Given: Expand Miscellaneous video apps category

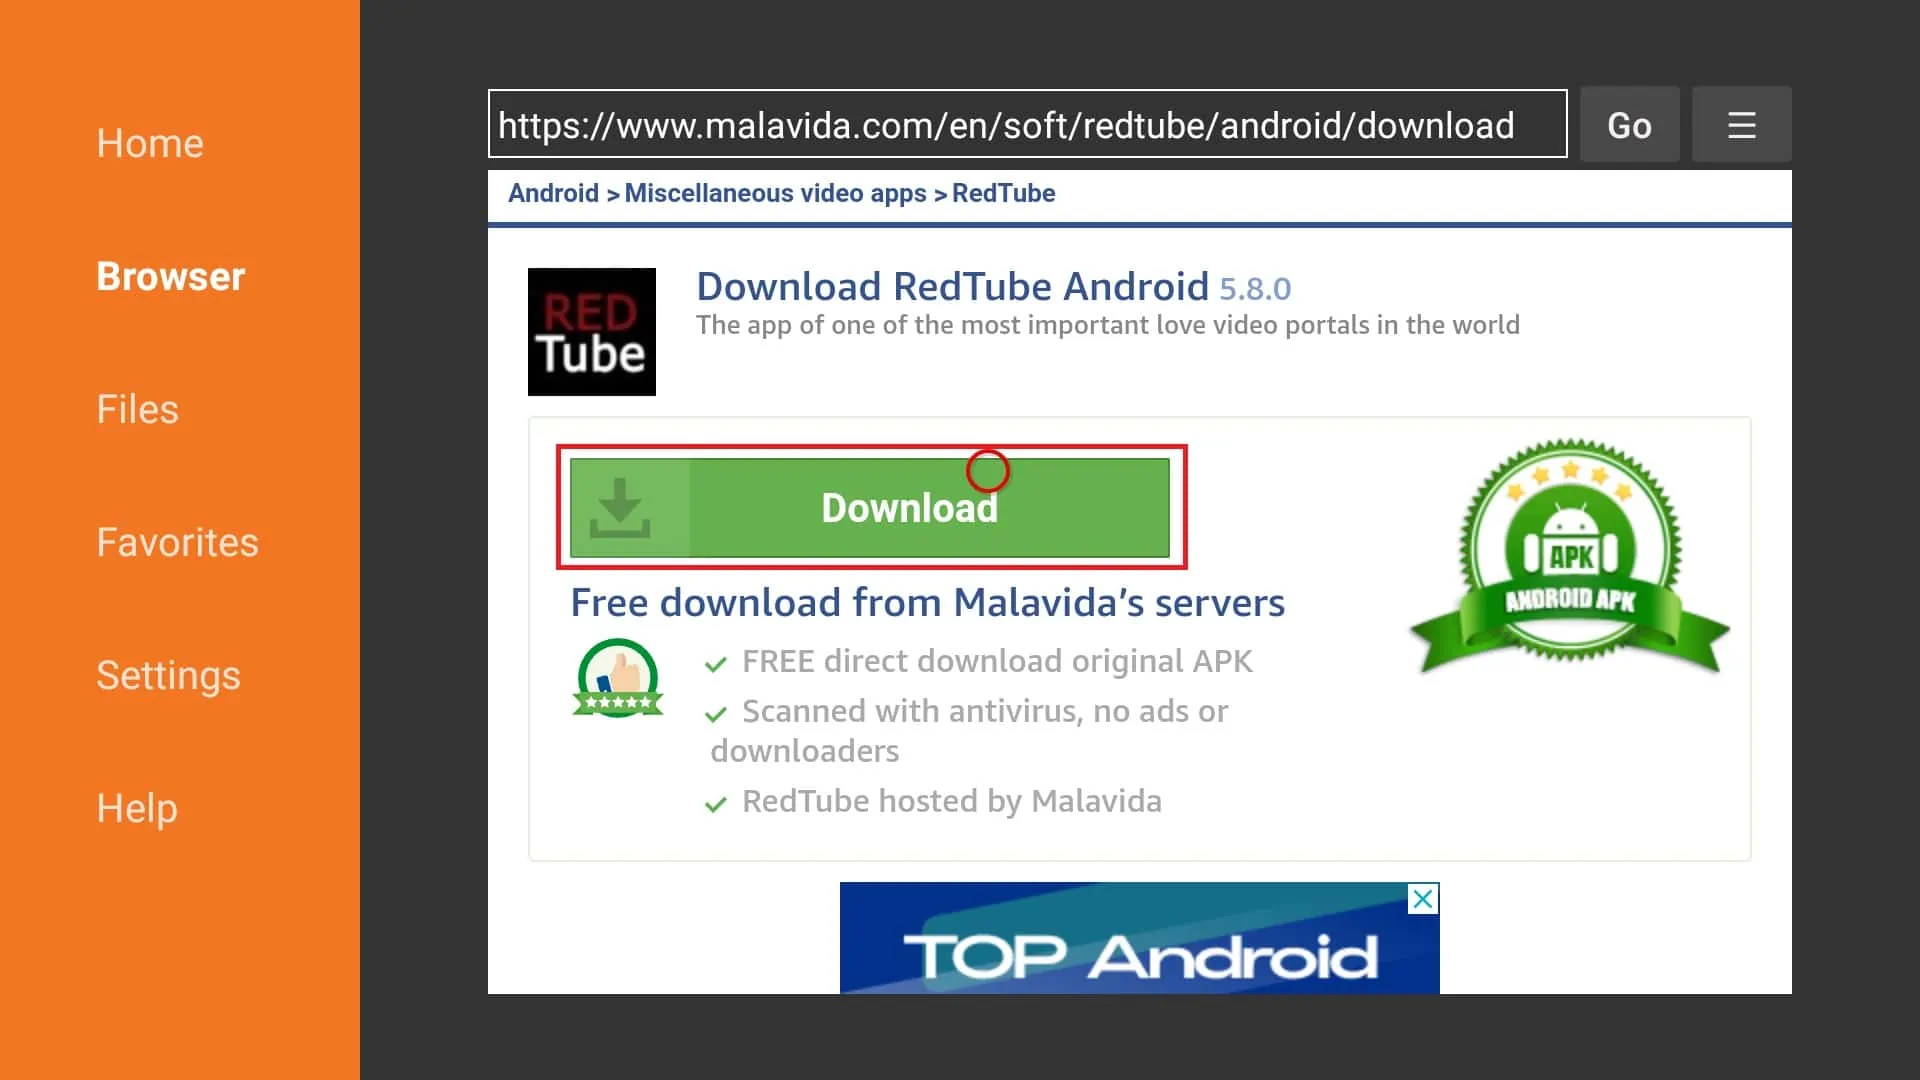Looking at the screenshot, I should coord(774,193).
